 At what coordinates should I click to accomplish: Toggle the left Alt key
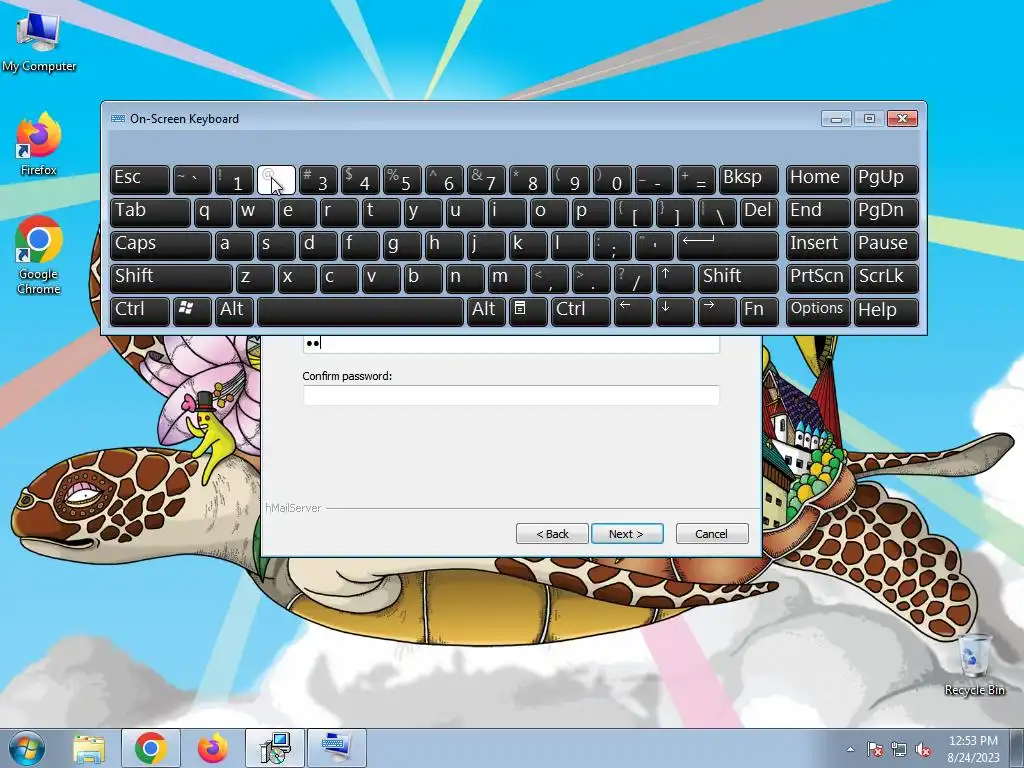click(234, 311)
